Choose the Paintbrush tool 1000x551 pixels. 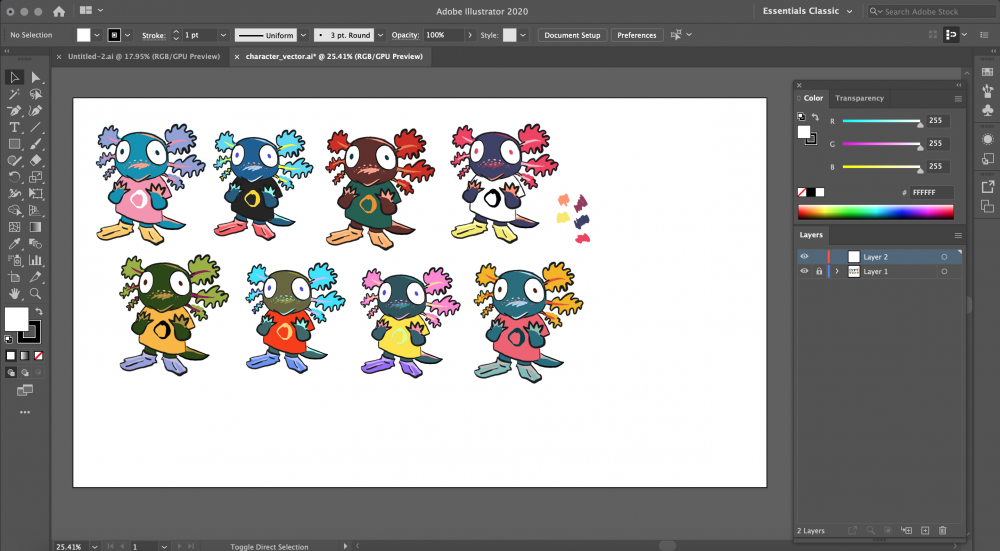pos(36,143)
